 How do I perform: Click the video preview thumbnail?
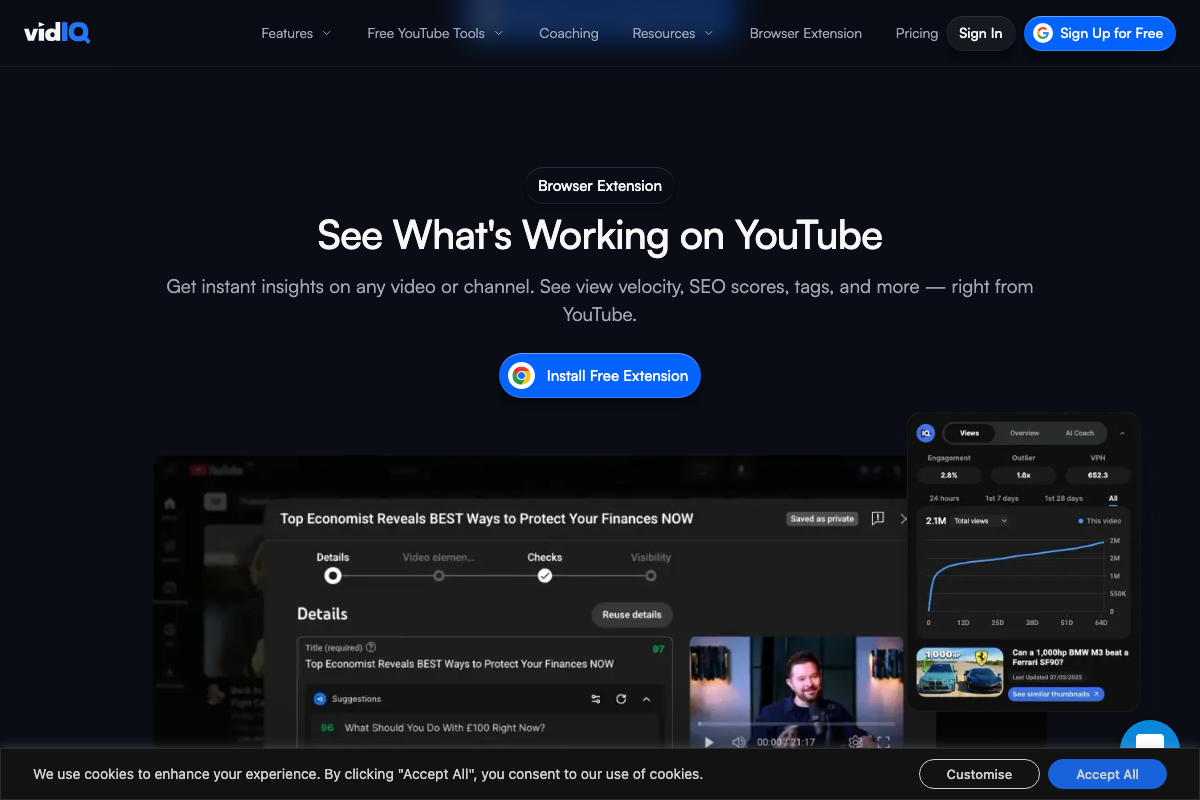coord(796,694)
